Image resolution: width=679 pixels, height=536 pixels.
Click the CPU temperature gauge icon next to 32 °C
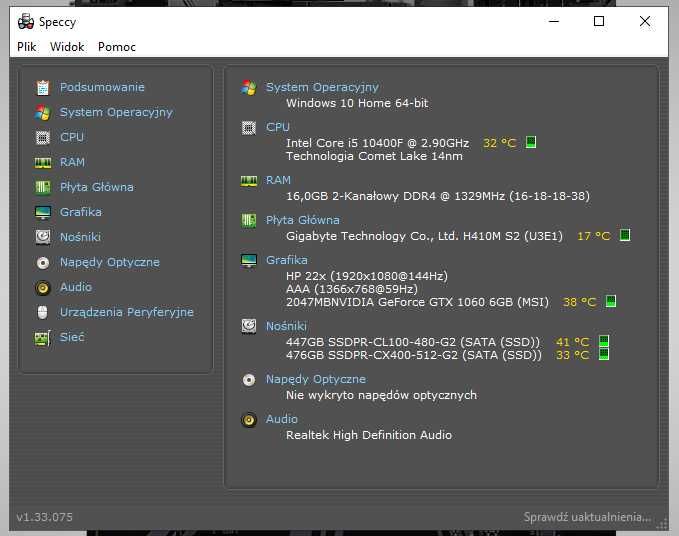(x=530, y=142)
